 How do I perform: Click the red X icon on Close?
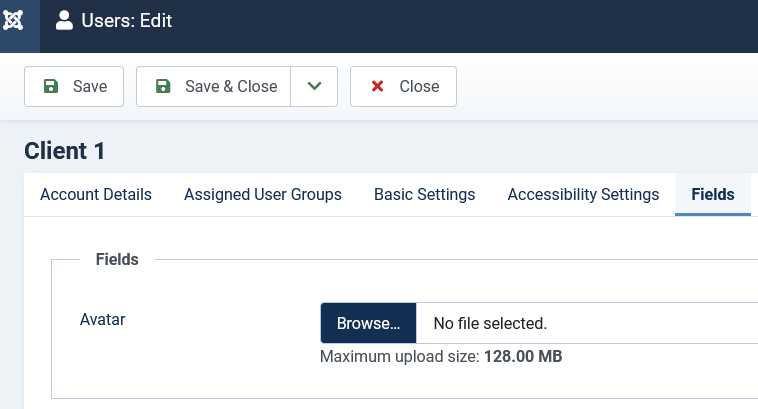377,87
